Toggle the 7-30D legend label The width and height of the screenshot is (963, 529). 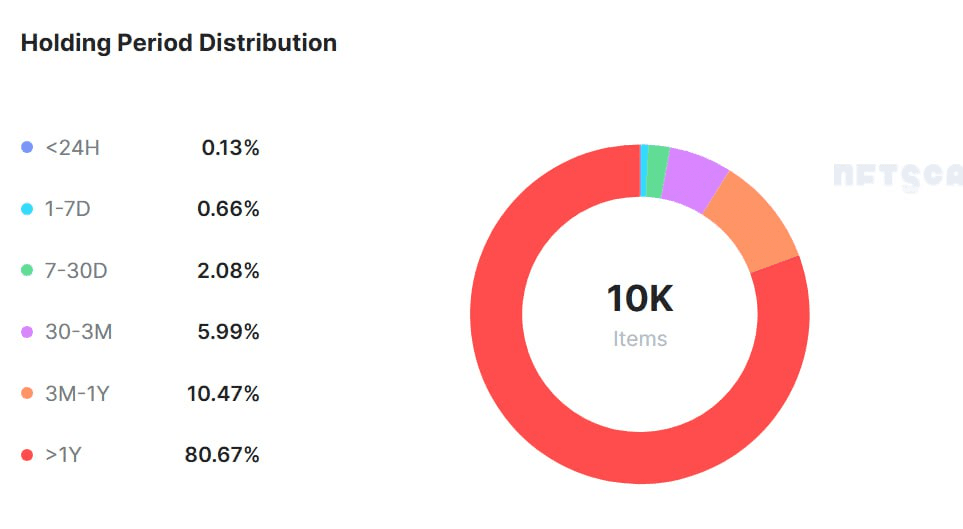point(76,271)
